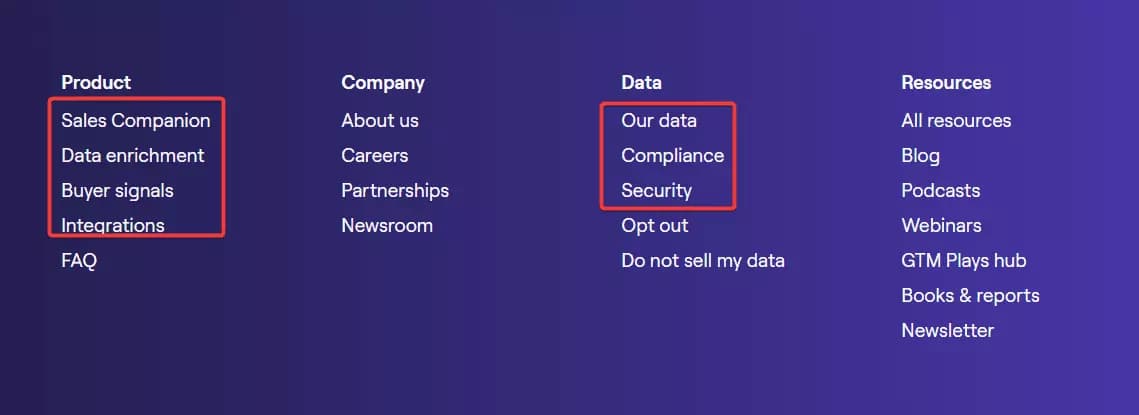Click Partnerships under Company

tap(394, 191)
